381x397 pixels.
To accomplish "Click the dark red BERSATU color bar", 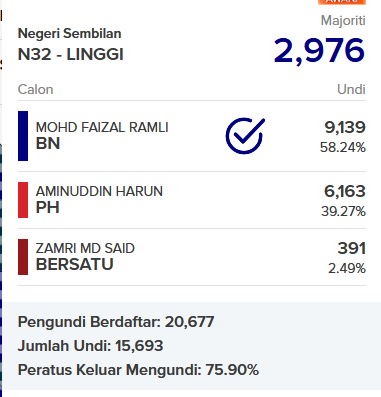I will (23, 257).
